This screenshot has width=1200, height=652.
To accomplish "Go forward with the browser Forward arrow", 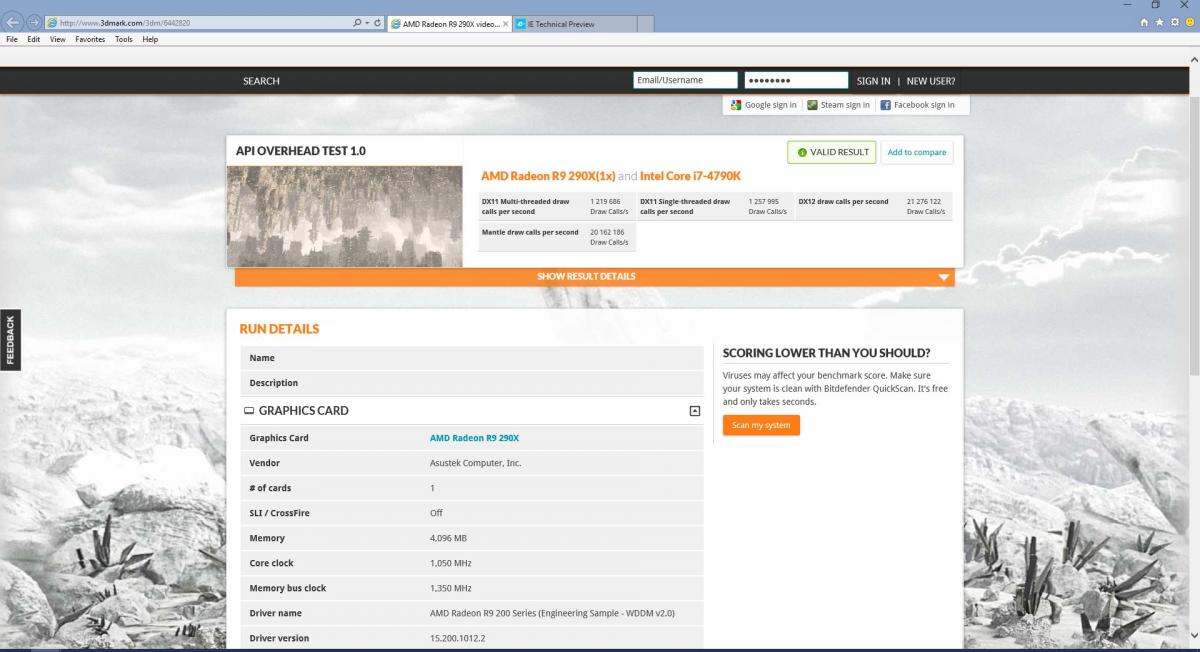I will tap(33, 22).
